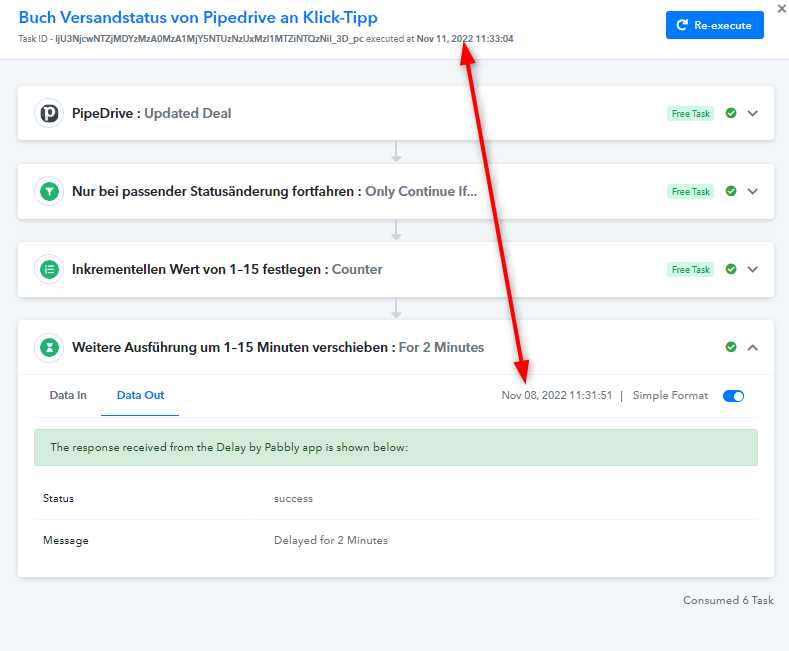Click the green Delay by Pabbly response banner
Image resolution: width=789 pixels, height=651 pixels.
pos(396,447)
